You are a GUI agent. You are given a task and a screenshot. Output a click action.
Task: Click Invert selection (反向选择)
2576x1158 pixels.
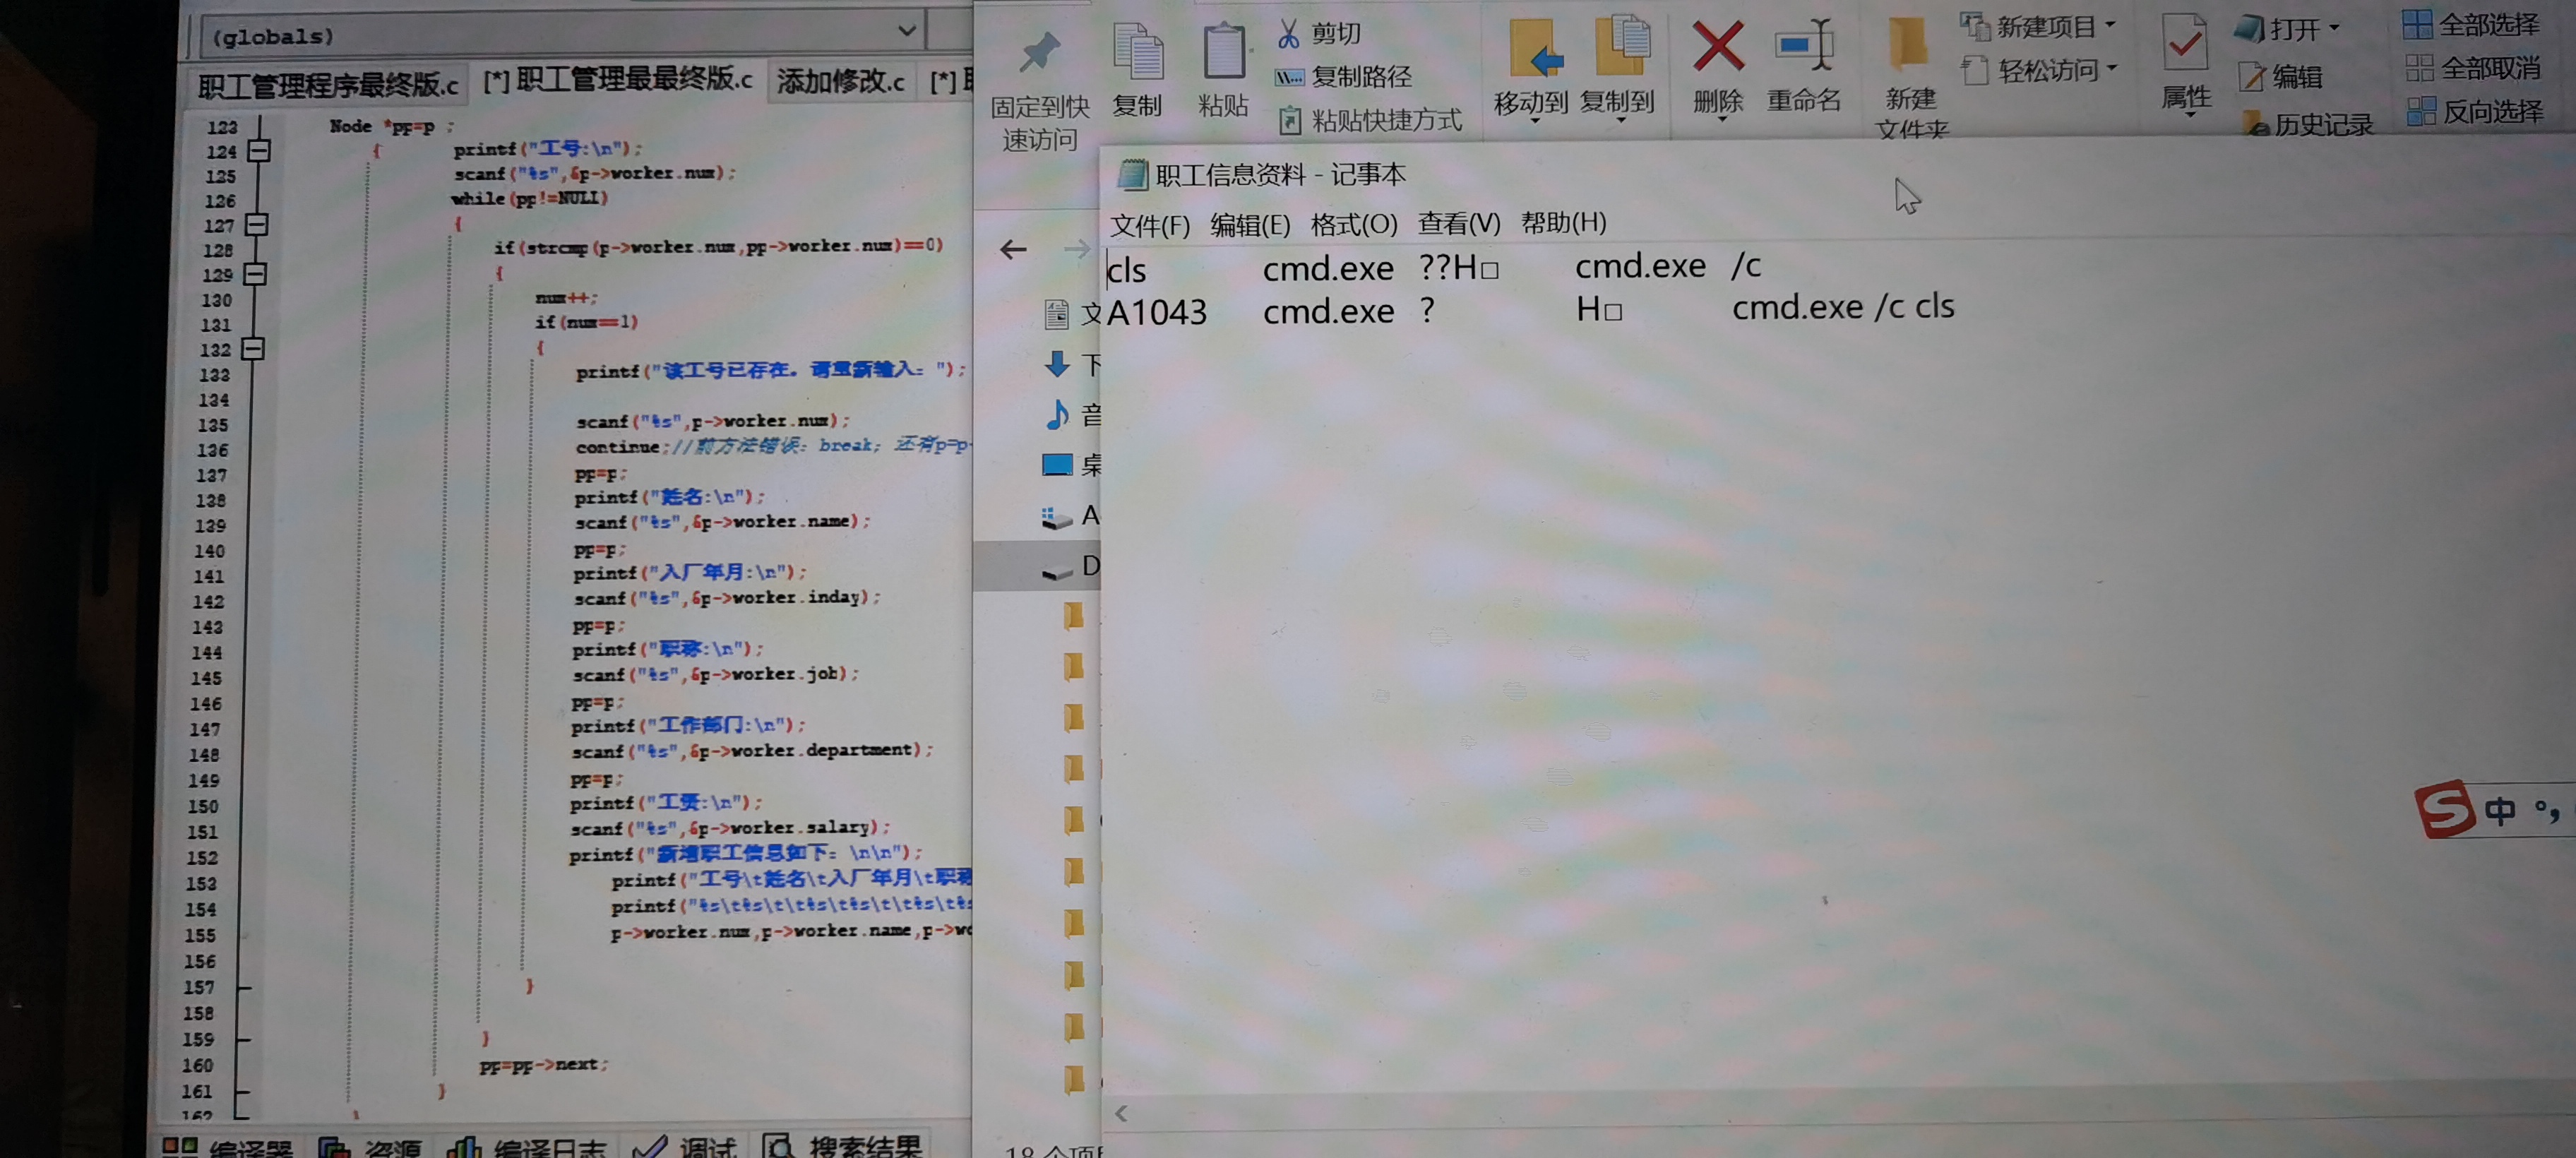point(2474,111)
